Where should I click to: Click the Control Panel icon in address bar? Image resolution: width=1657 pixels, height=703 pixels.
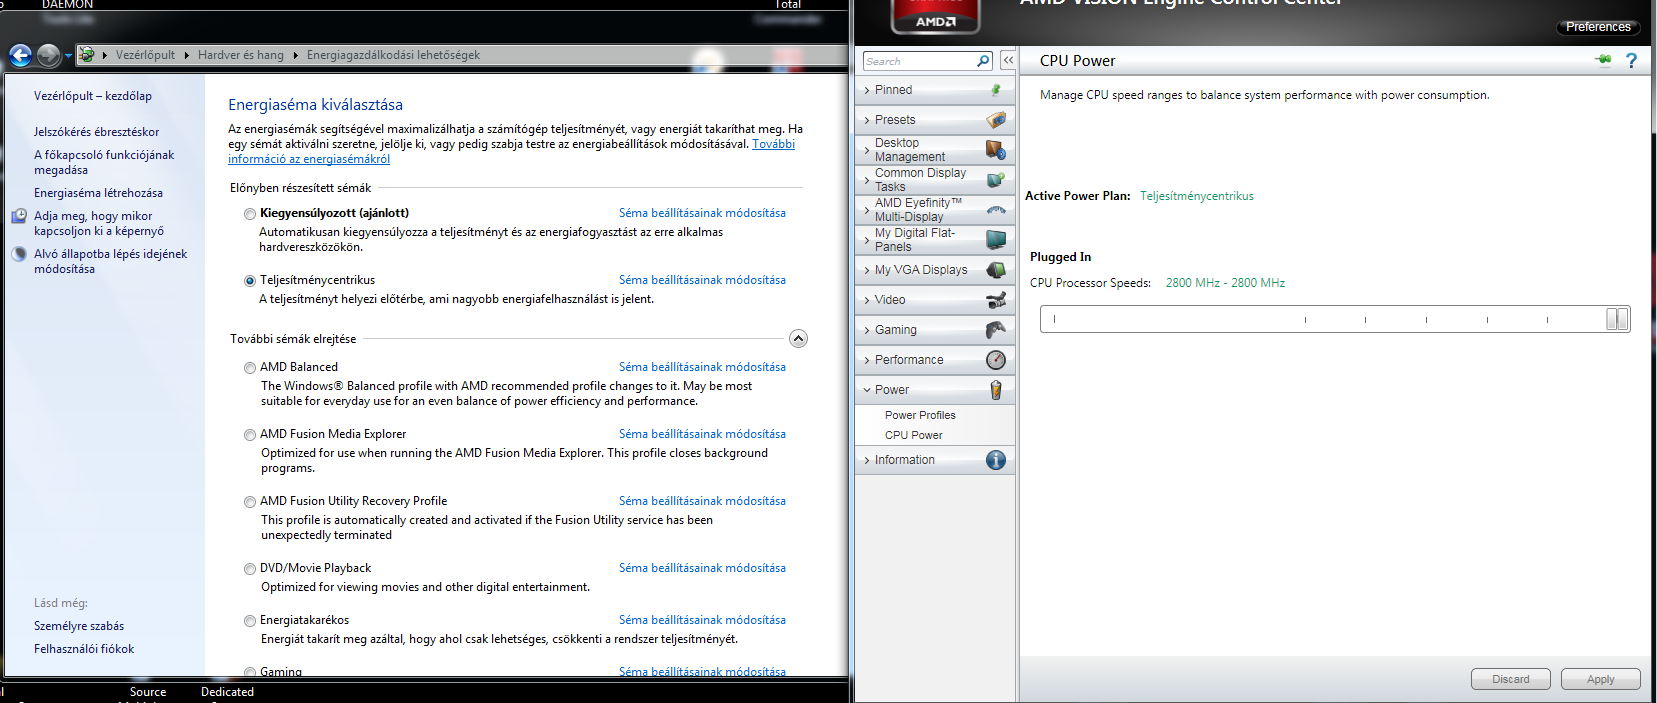point(87,55)
